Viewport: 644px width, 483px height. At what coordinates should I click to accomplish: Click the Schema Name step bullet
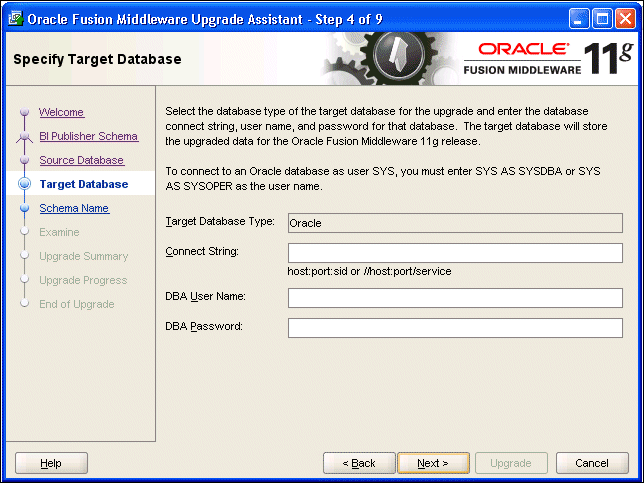(x=25, y=208)
